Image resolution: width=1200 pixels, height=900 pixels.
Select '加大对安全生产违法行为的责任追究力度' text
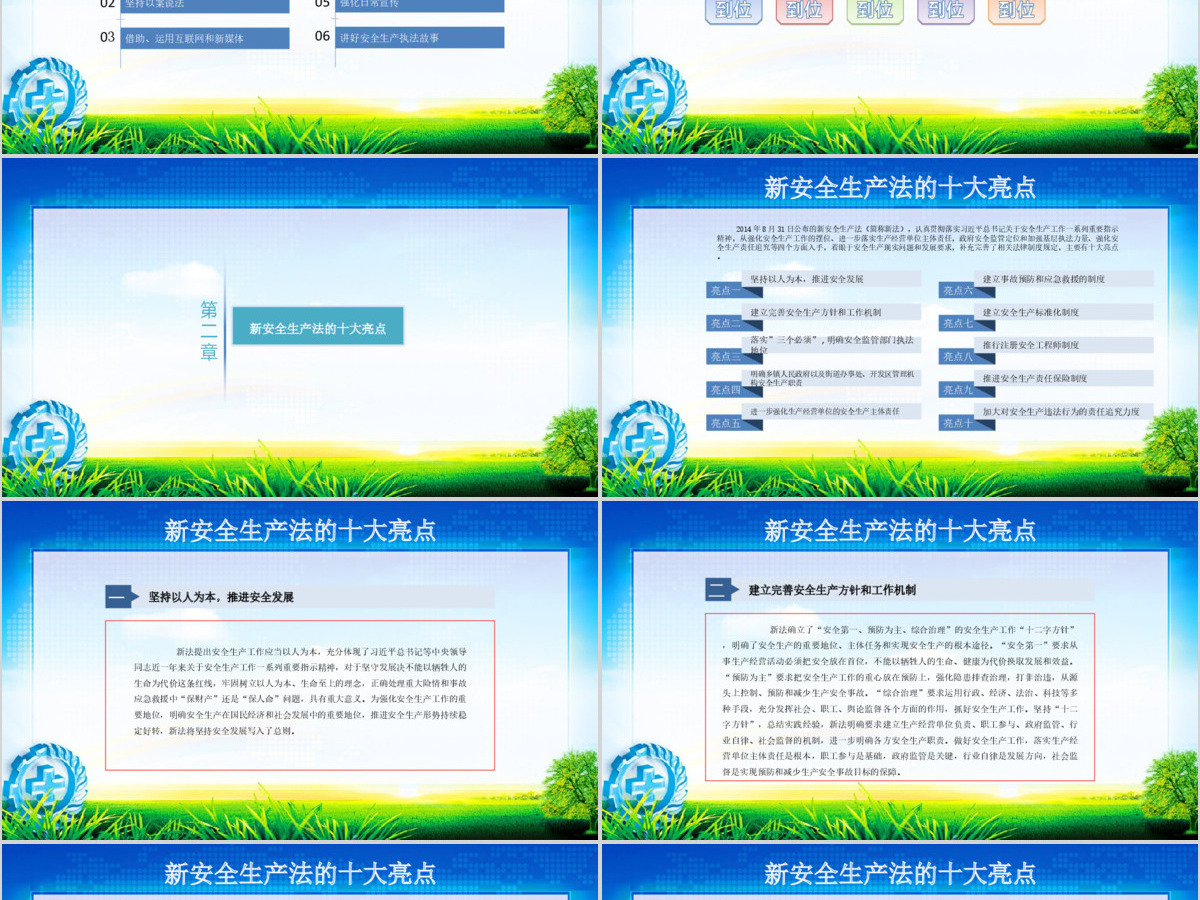[1061, 411]
